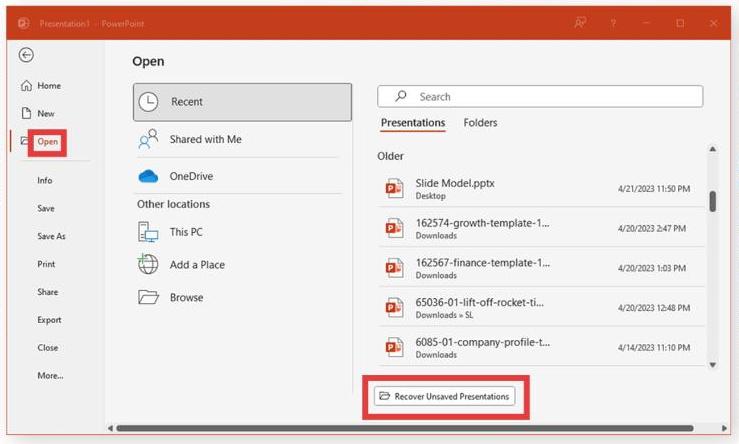Click the Other locations heading
The height and width of the screenshot is (444, 739).
point(173,205)
